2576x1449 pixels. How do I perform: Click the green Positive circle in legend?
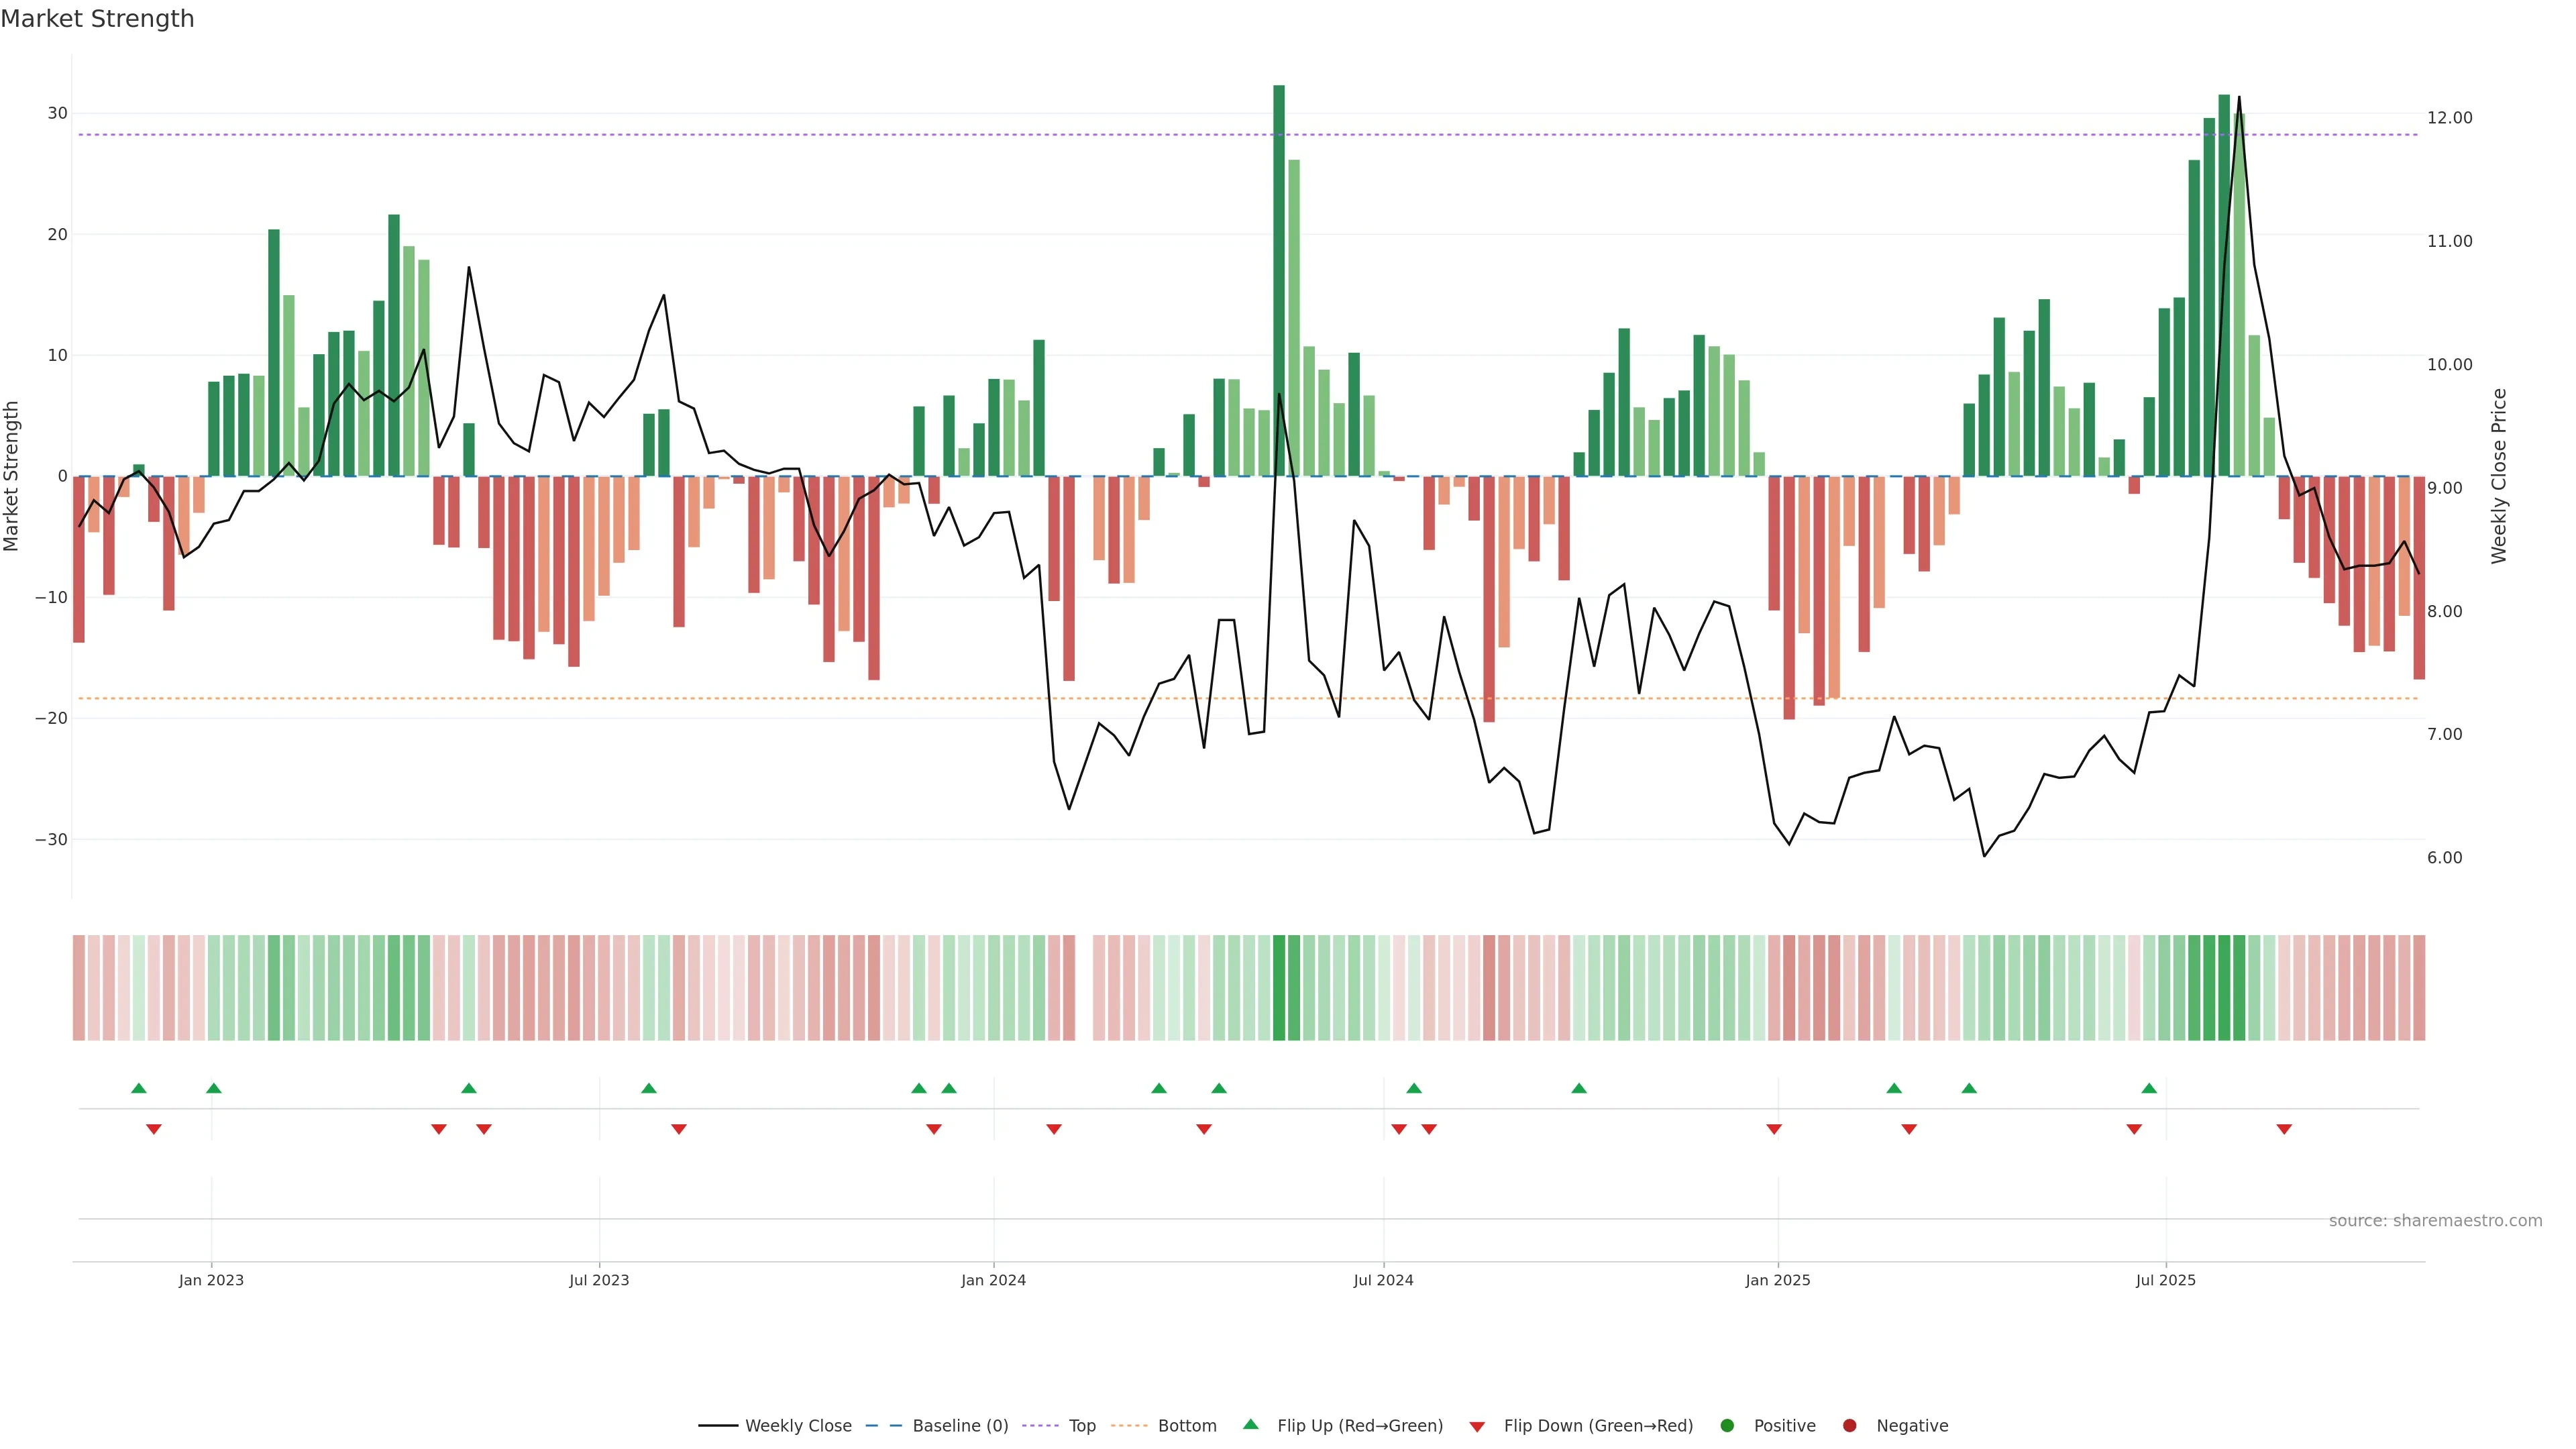pos(1727,1425)
